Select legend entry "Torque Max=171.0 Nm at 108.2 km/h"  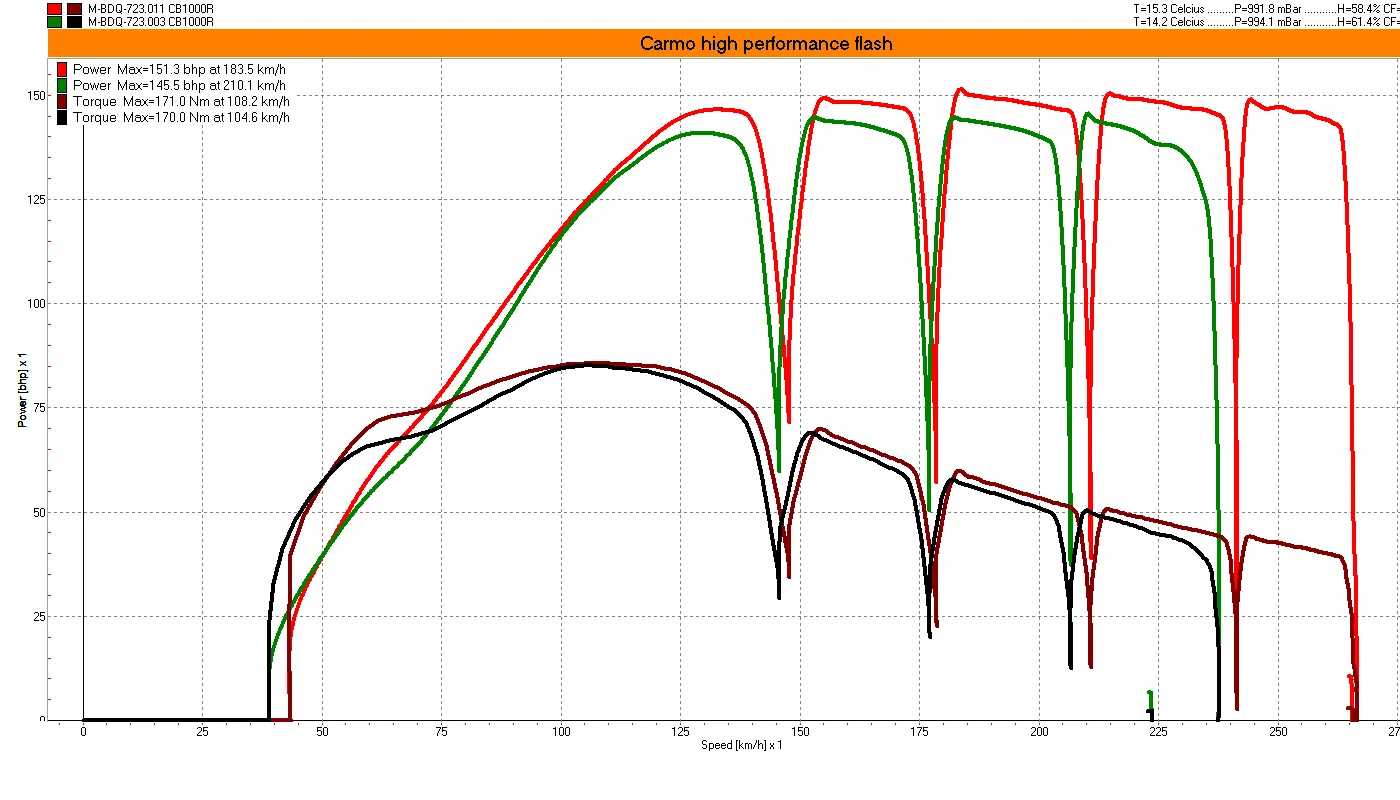coord(181,101)
